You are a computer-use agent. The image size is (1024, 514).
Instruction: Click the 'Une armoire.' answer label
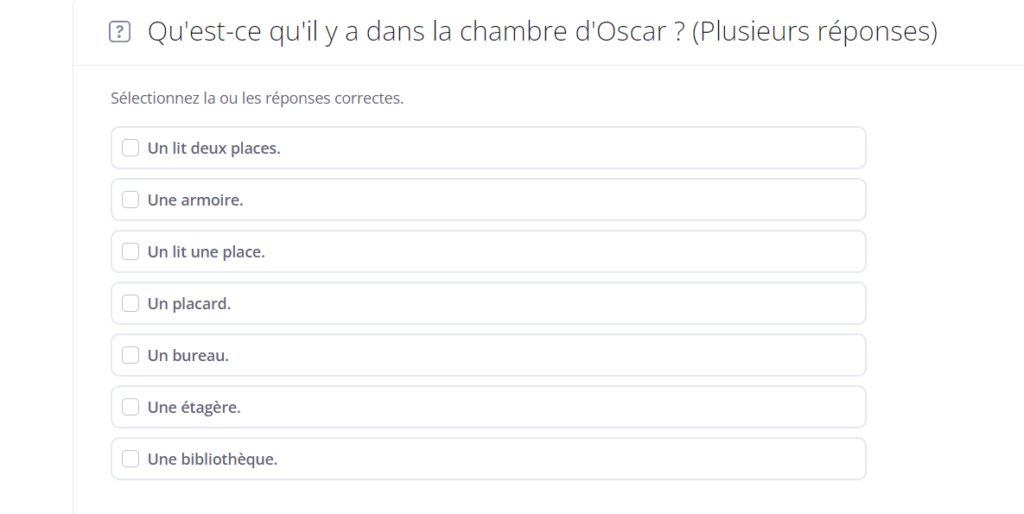pos(195,200)
